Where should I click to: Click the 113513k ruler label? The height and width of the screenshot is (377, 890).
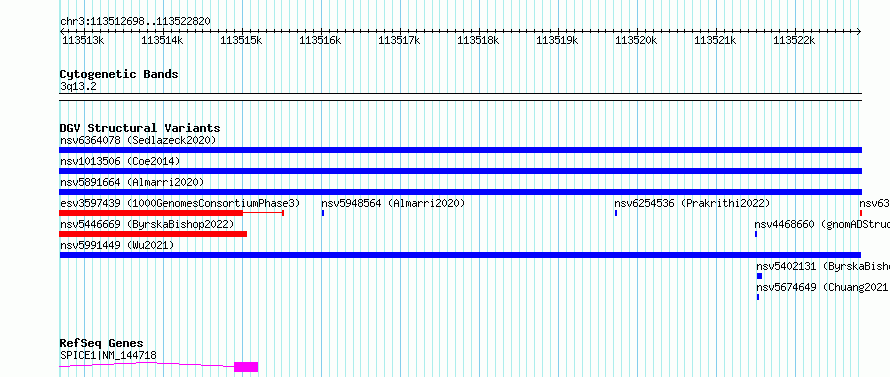click(x=83, y=40)
